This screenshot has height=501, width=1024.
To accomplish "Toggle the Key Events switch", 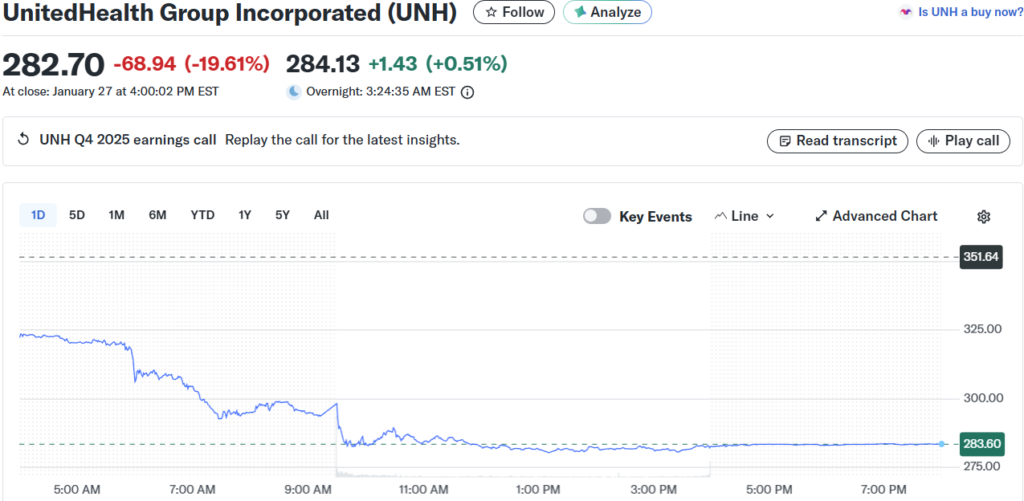I will (597, 216).
